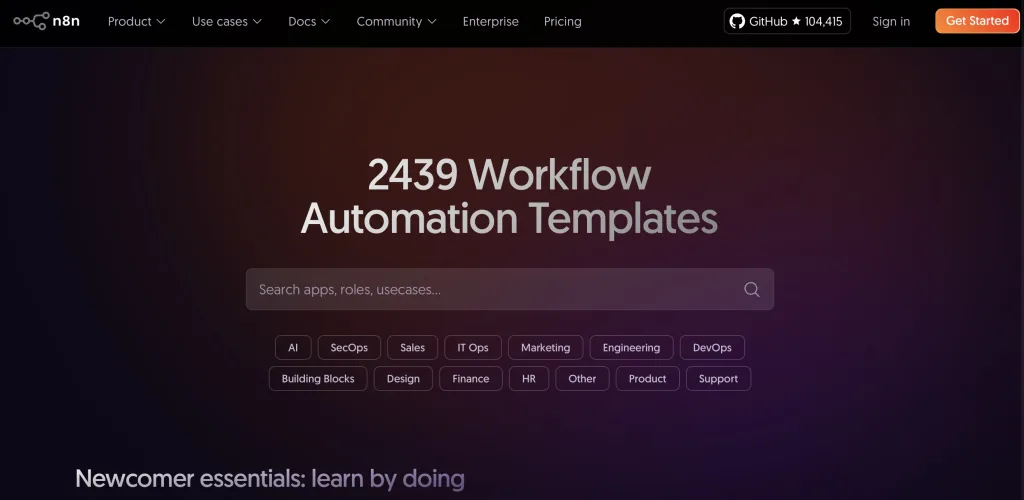
Task: Select the AI category tag
Action: [x=293, y=347]
